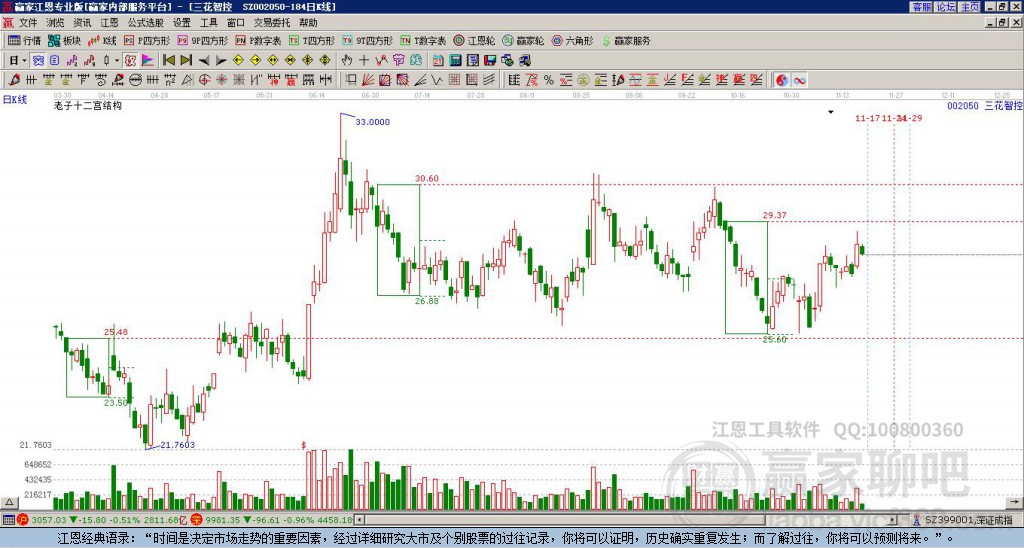Open the T四方形 tool
The width and height of the screenshot is (1024, 548).
point(312,40)
